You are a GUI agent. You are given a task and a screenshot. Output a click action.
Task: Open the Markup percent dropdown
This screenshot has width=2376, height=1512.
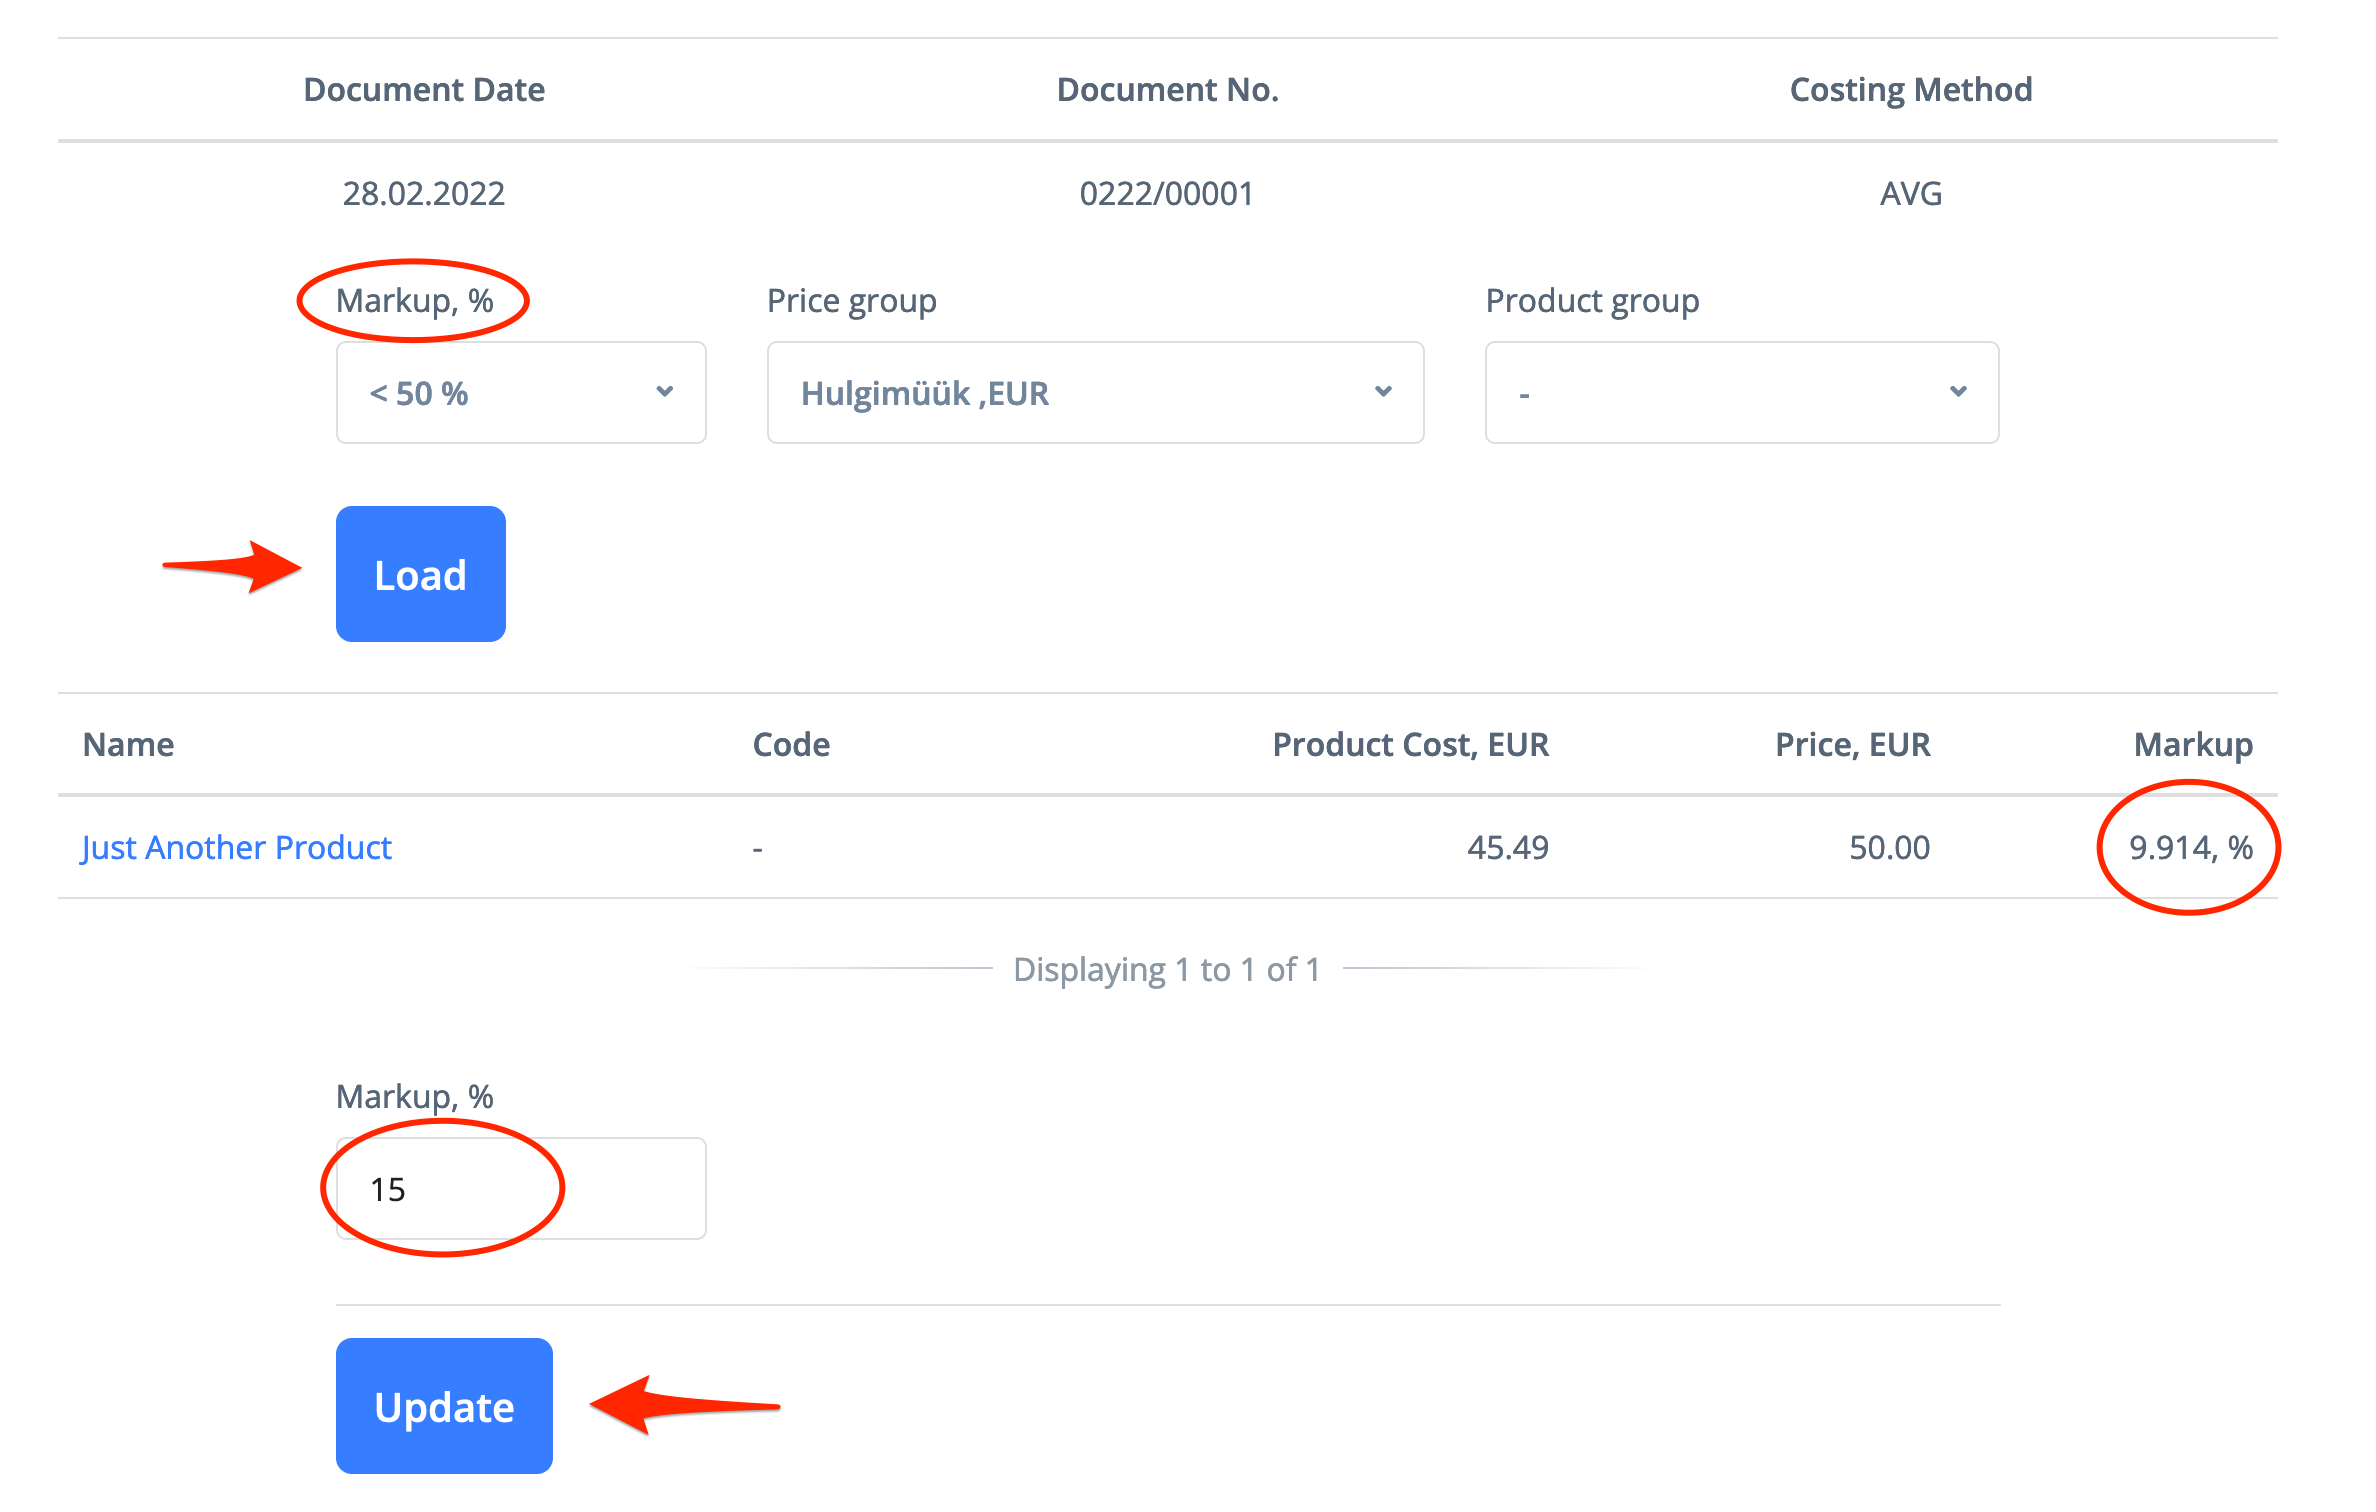[520, 393]
